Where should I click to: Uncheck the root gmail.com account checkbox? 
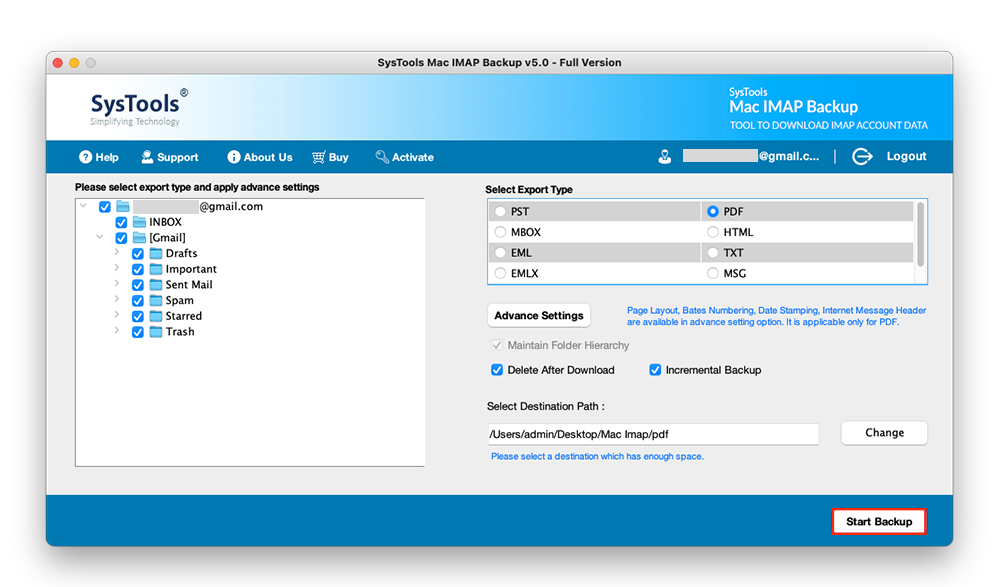tap(104, 207)
